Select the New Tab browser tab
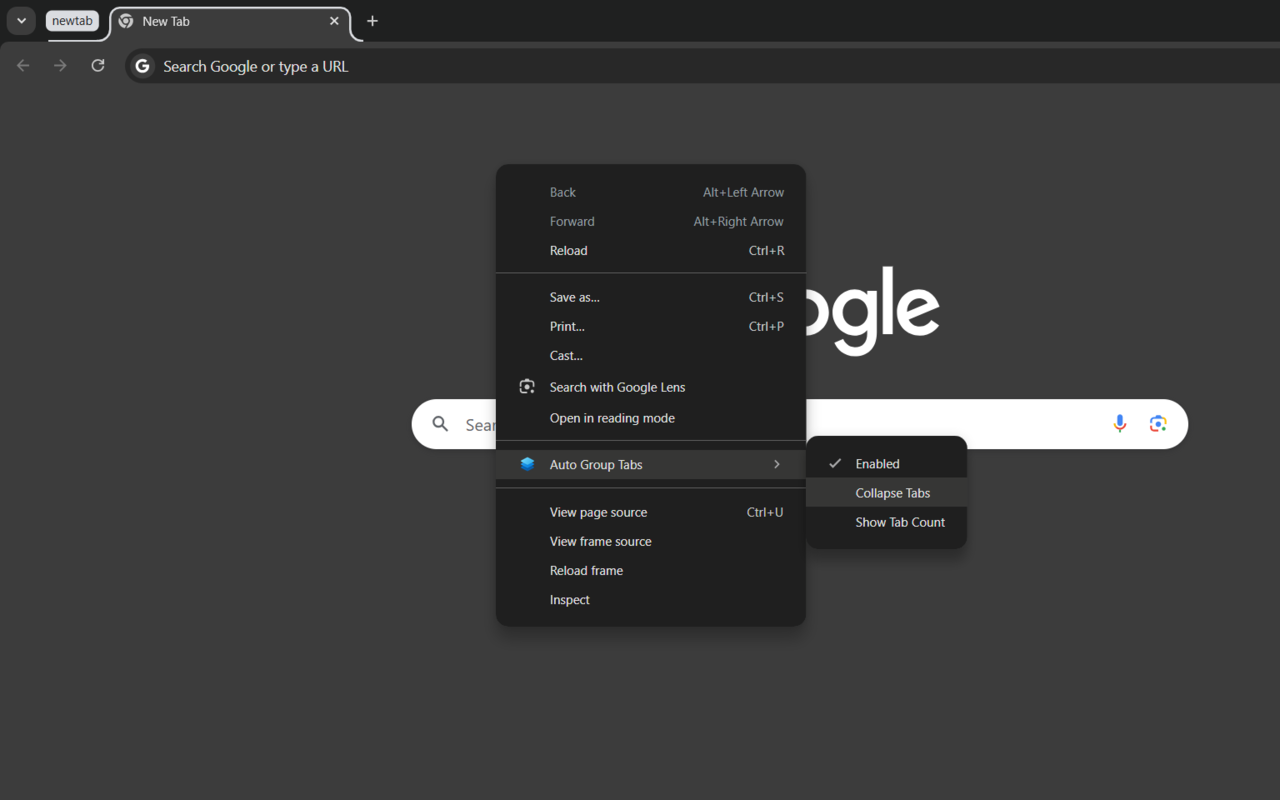The width and height of the screenshot is (1280, 800). 230,21
